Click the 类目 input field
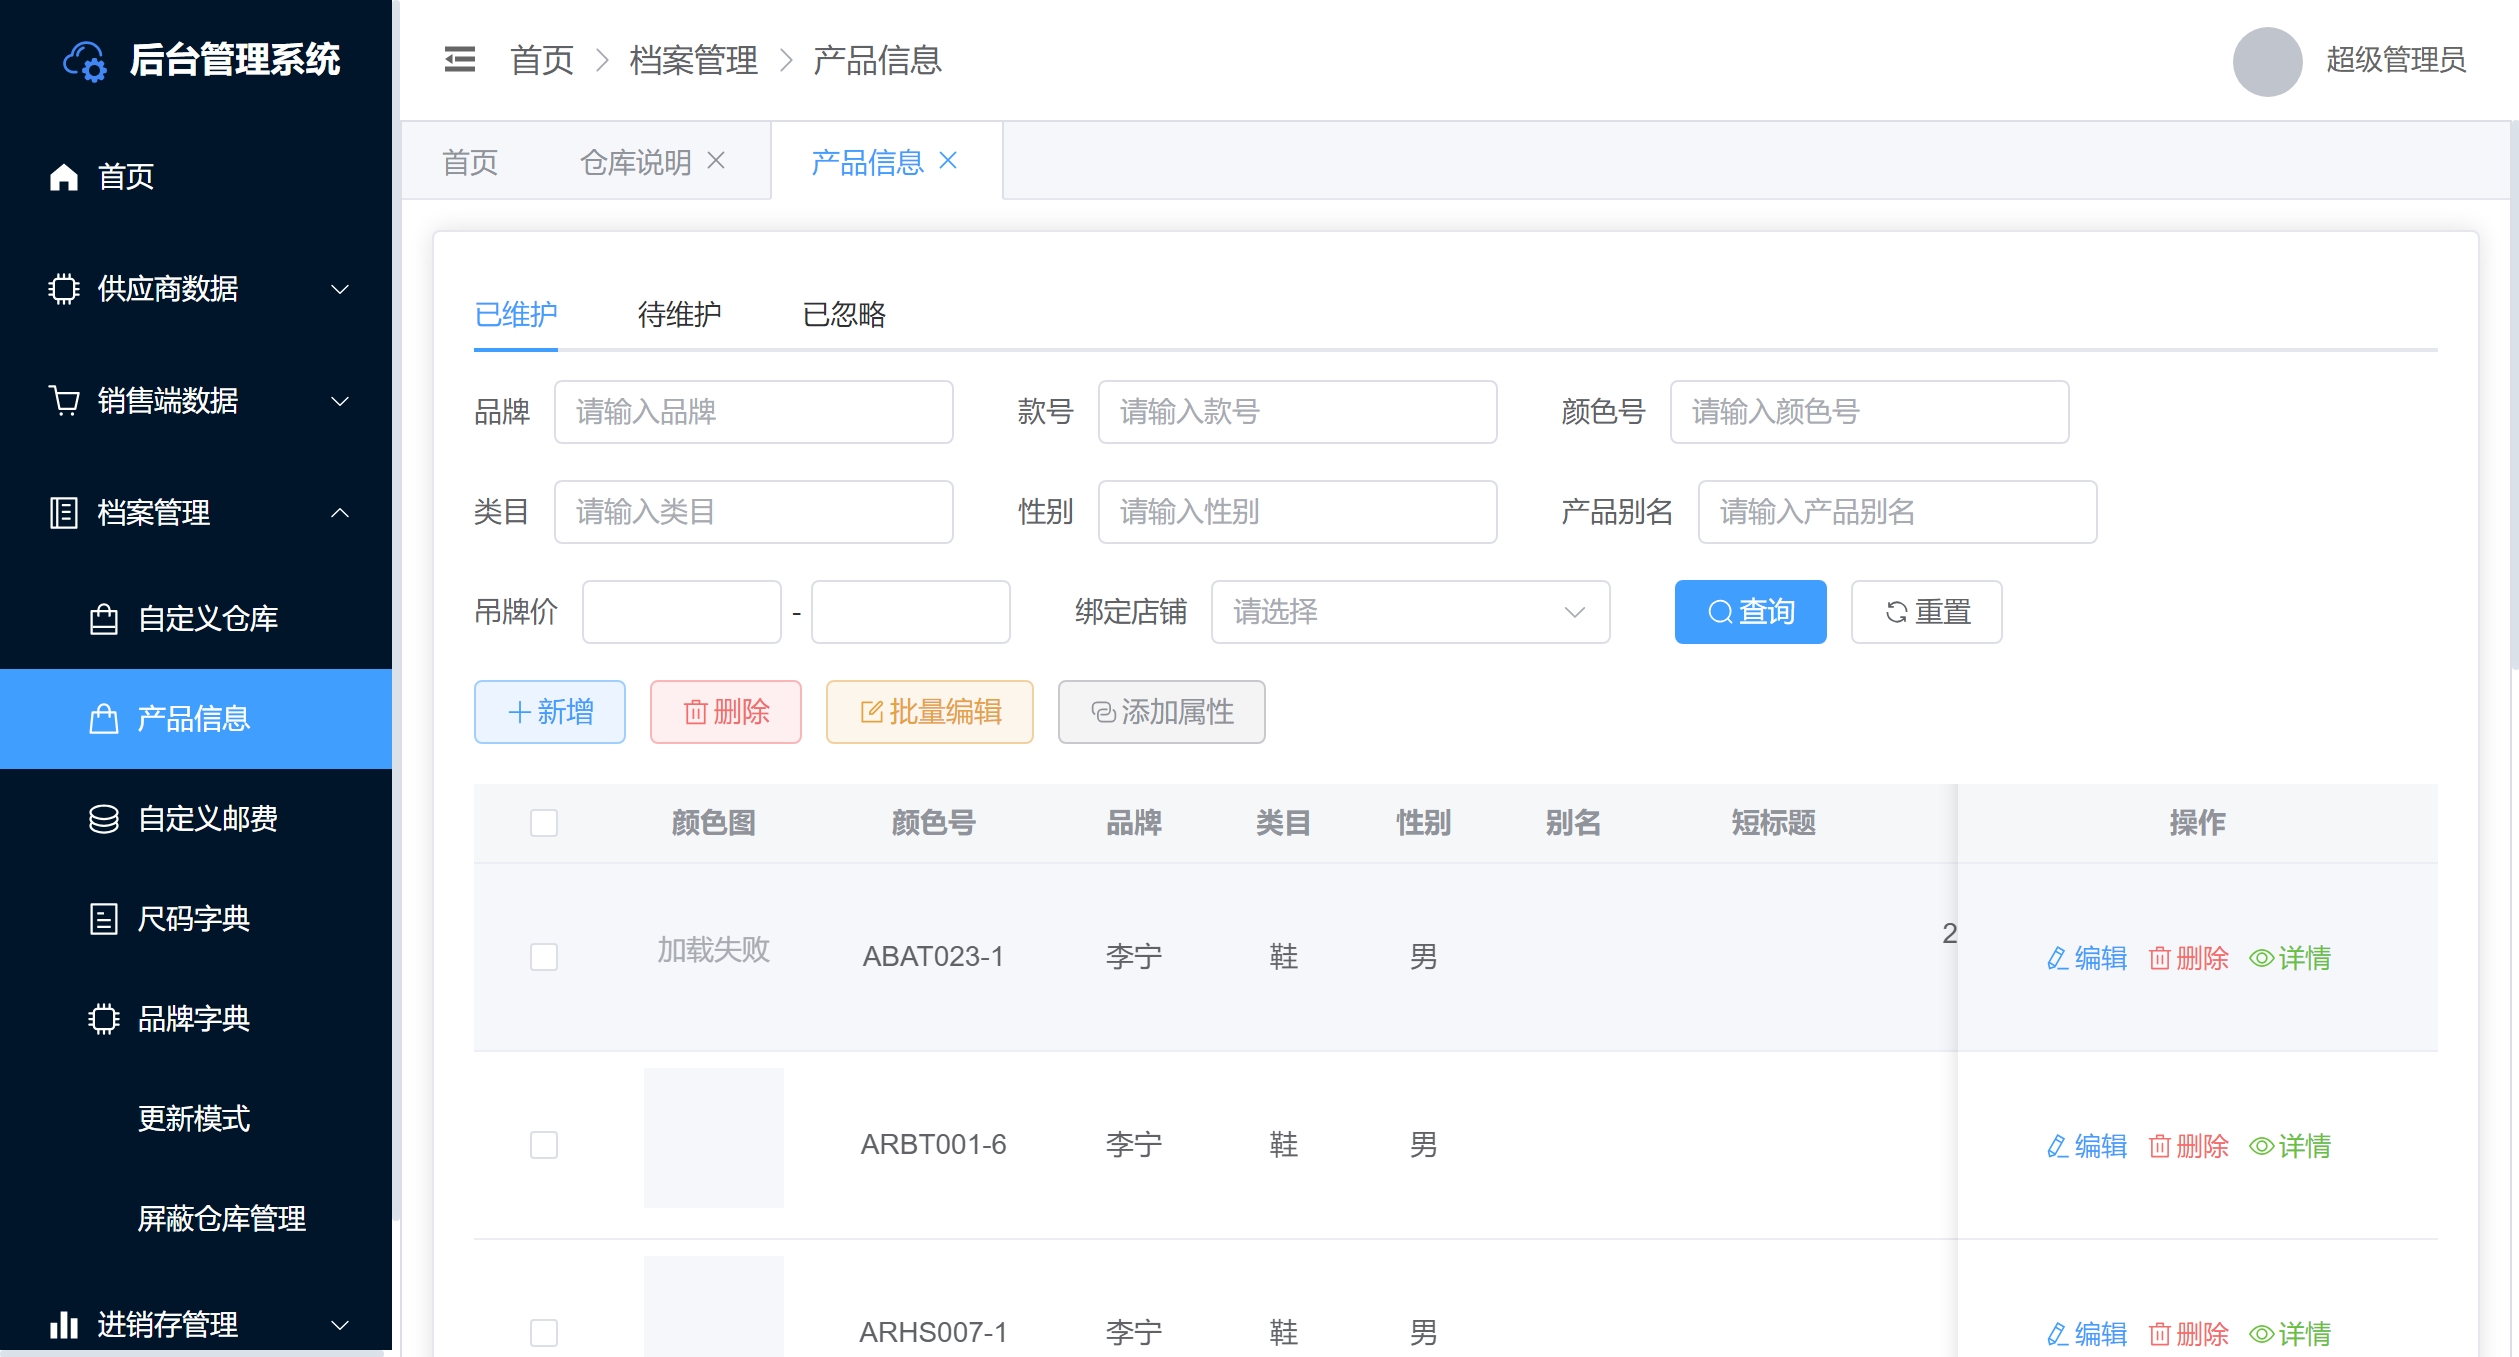Image resolution: width=2519 pixels, height=1357 pixels. point(754,512)
